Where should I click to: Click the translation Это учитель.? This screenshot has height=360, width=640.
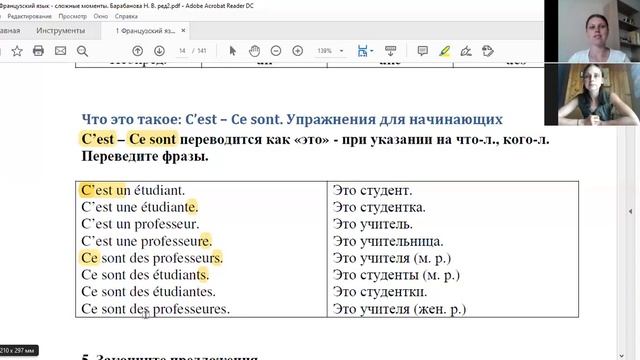[x=373, y=224]
